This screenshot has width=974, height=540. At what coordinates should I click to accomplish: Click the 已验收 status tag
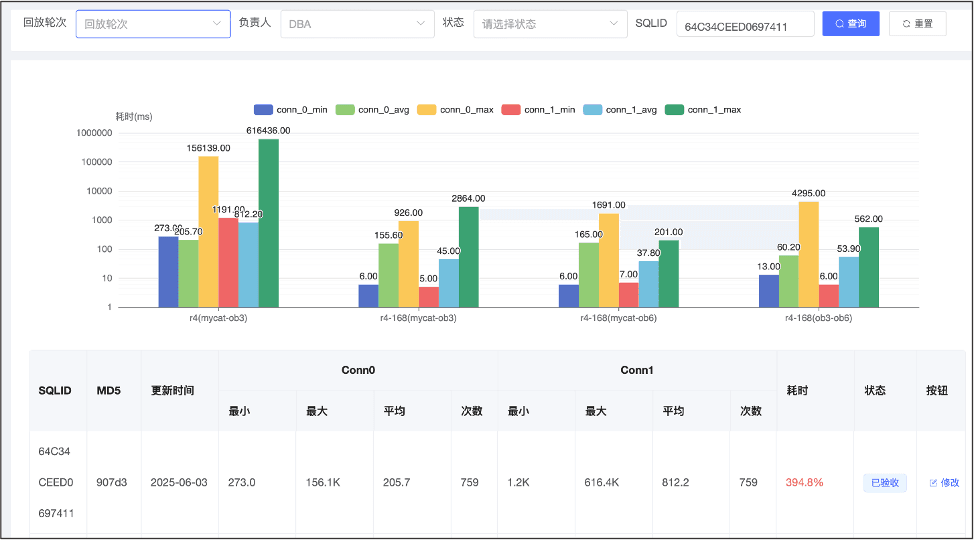tap(885, 483)
